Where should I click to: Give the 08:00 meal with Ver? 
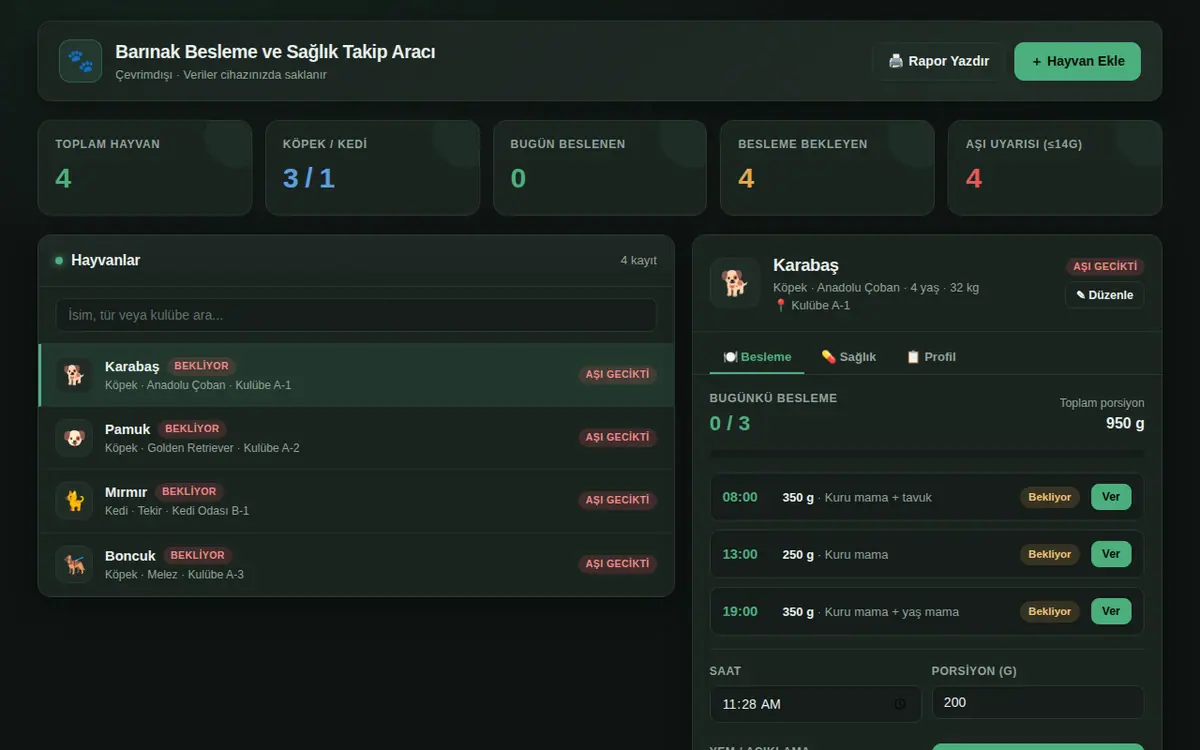[x=1111, y=497]
